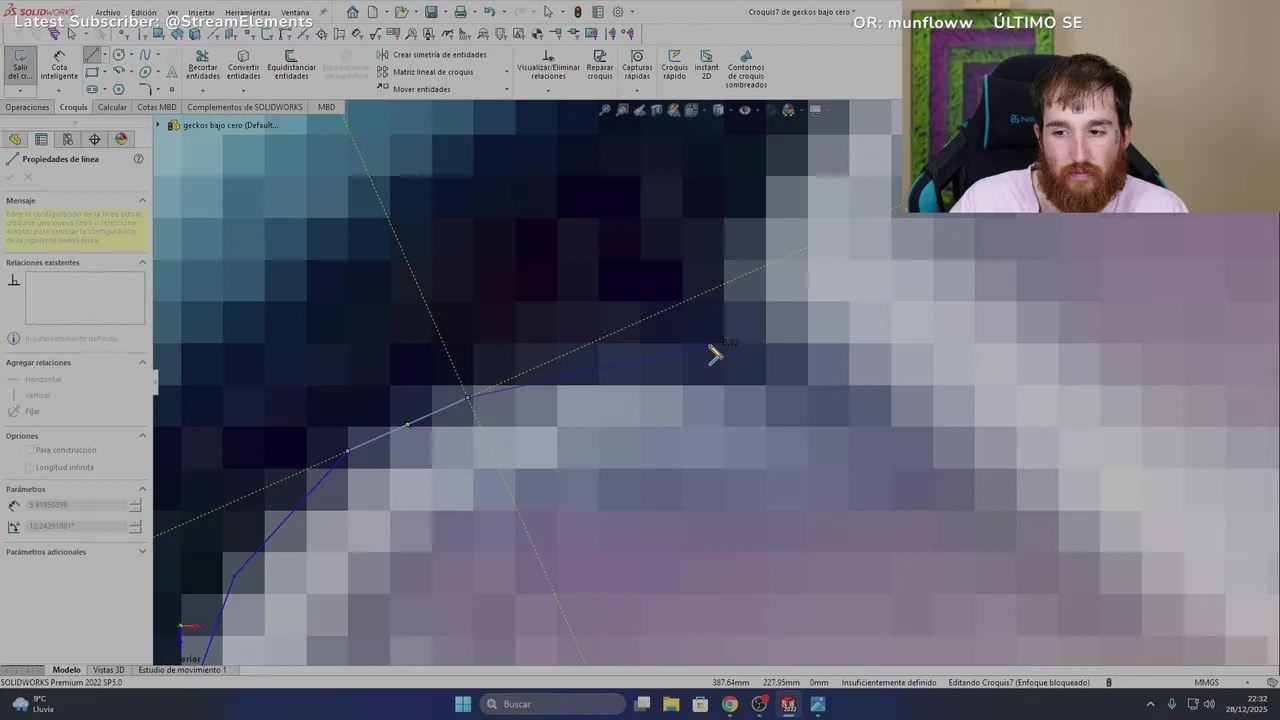Viewport: 1280px width, 720px height.
Task: Click the line length parameter field
Action: tap(76, 505)
